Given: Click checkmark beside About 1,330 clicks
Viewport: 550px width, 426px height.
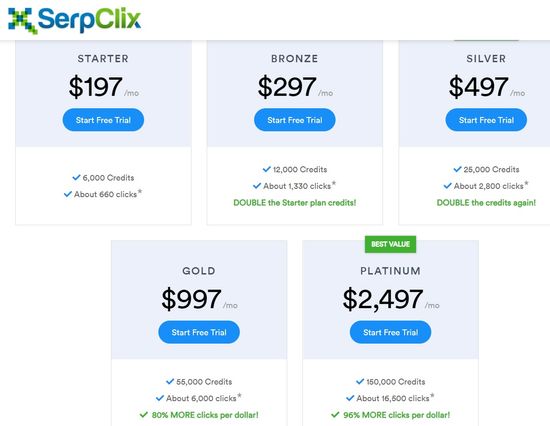Looking at the screenshot, I should 257,186.
